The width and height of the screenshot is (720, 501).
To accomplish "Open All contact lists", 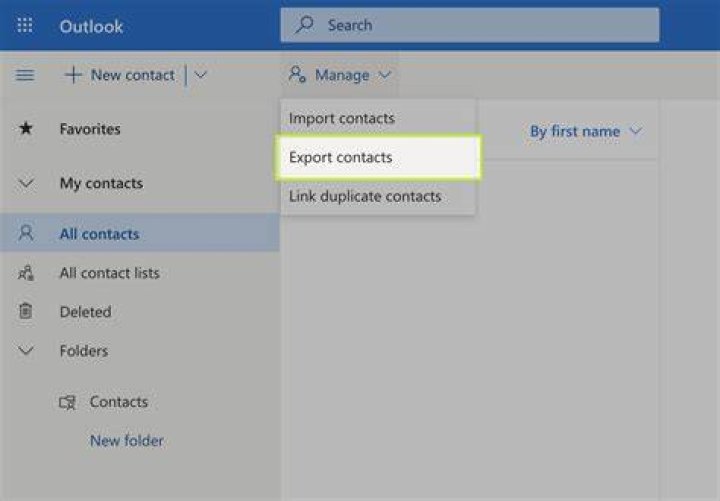I will click(110, 273).
